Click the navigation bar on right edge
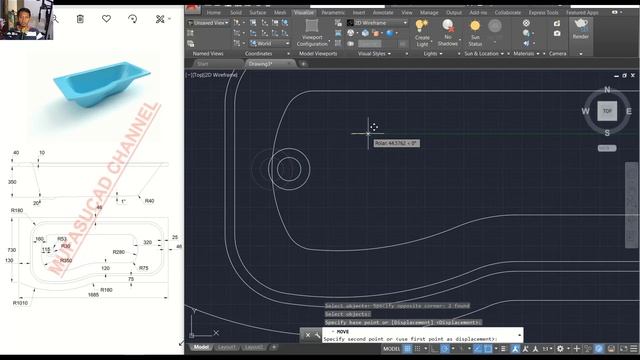The width and height of the screenshot is (640, 360). pyautogui.click(x=632, y=205)
